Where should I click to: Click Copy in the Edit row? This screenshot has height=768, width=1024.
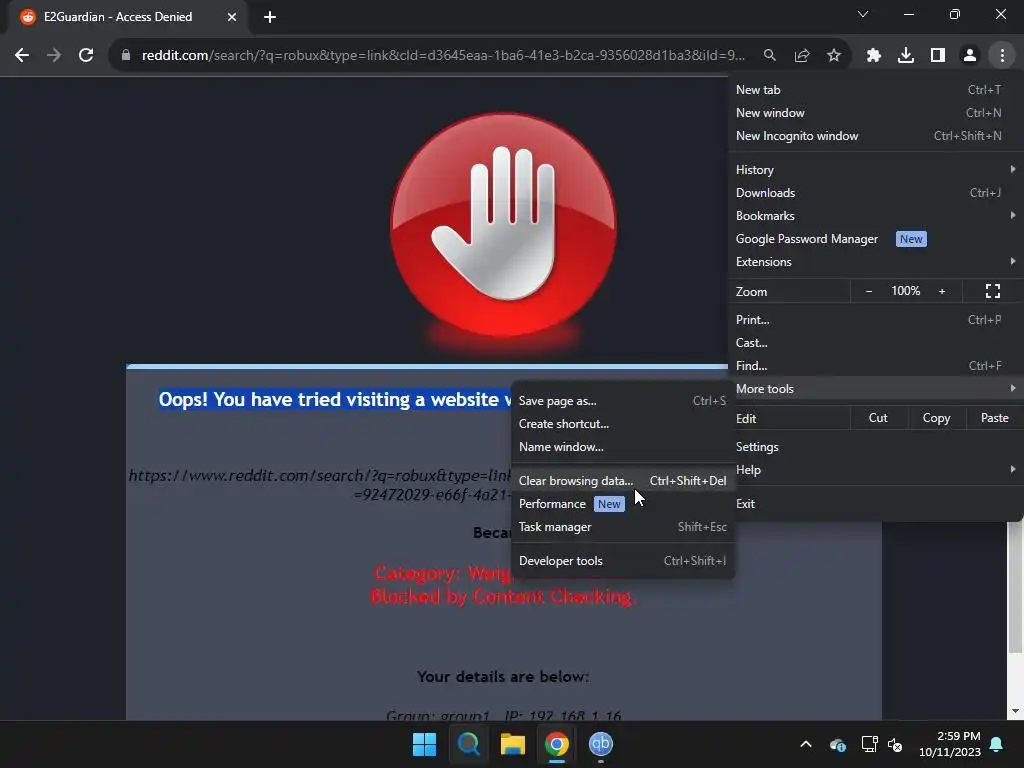(x=936, y=418)
